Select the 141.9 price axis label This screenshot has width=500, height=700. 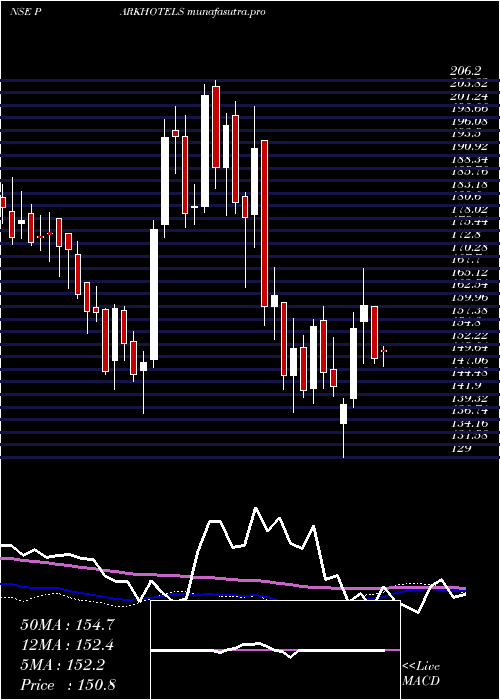(x=467, y=385)
